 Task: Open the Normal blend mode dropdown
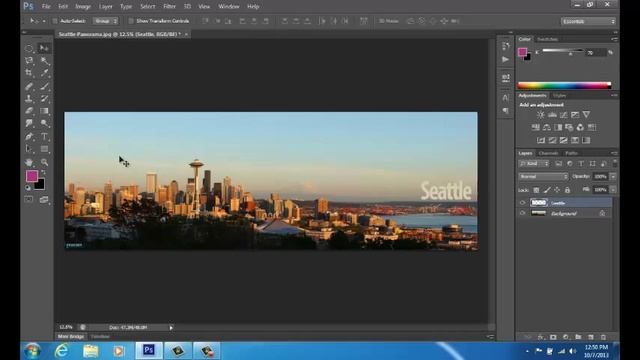[543, 176]
